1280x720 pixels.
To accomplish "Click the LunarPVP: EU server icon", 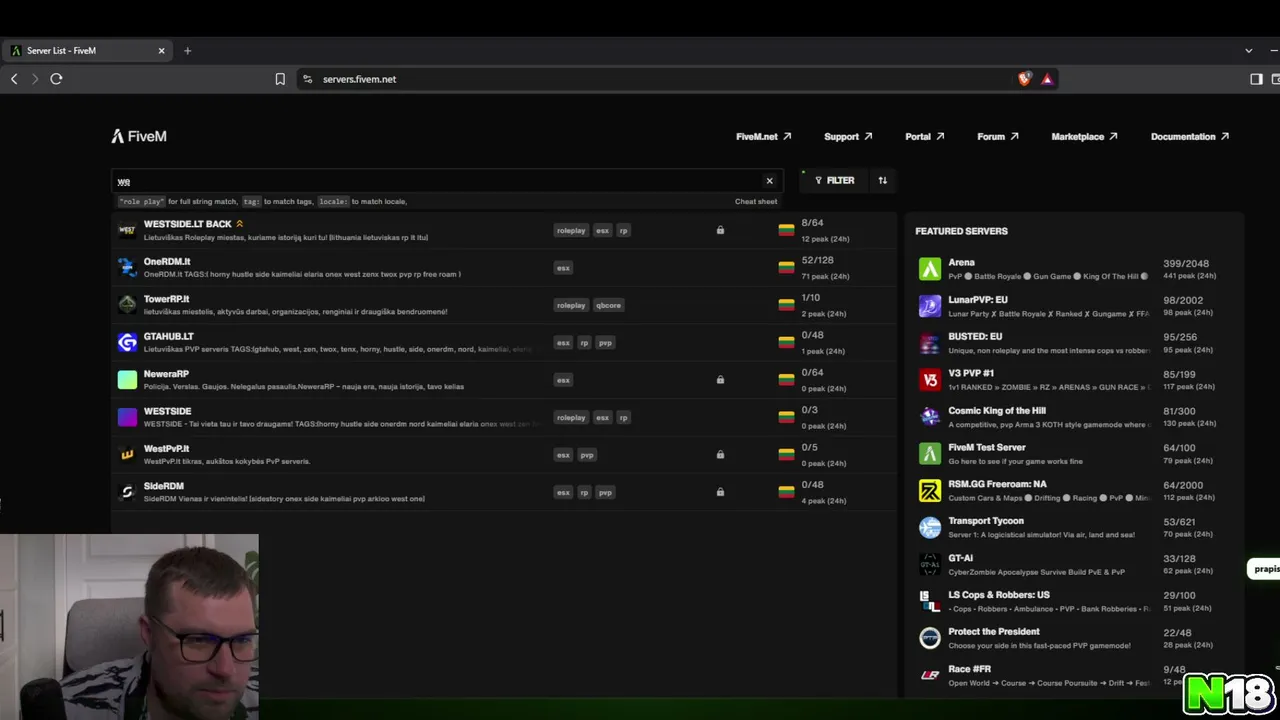I will [x=930, y=306].
